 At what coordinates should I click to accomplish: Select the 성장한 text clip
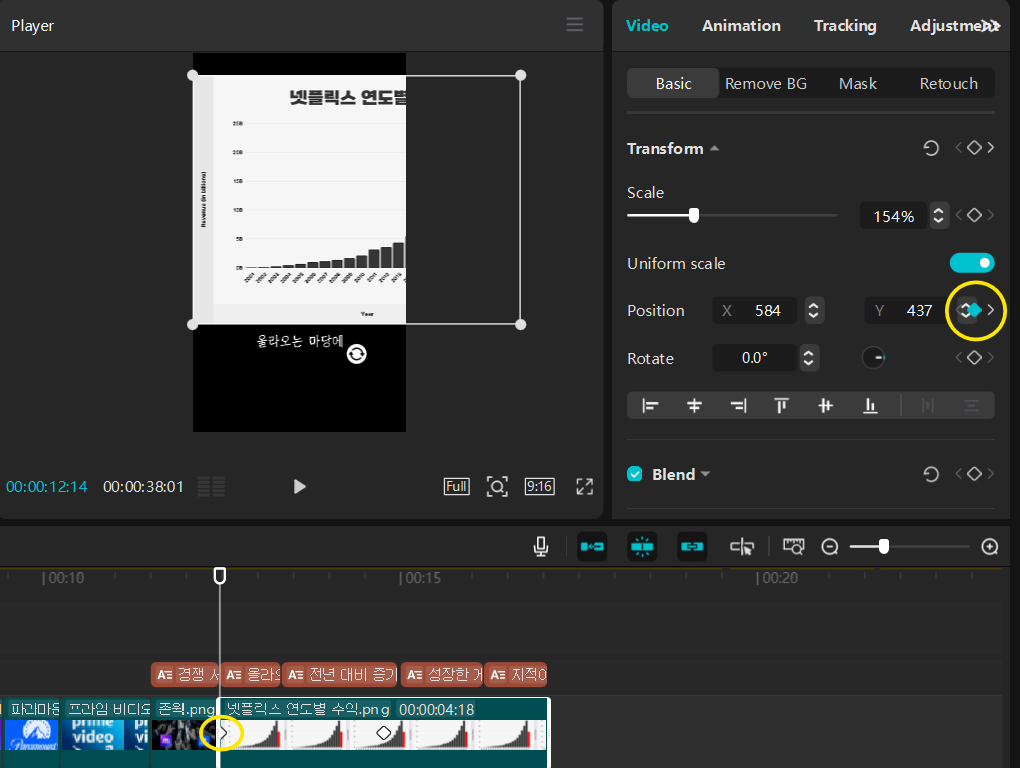pyautogui.click(x=442, y=674)
